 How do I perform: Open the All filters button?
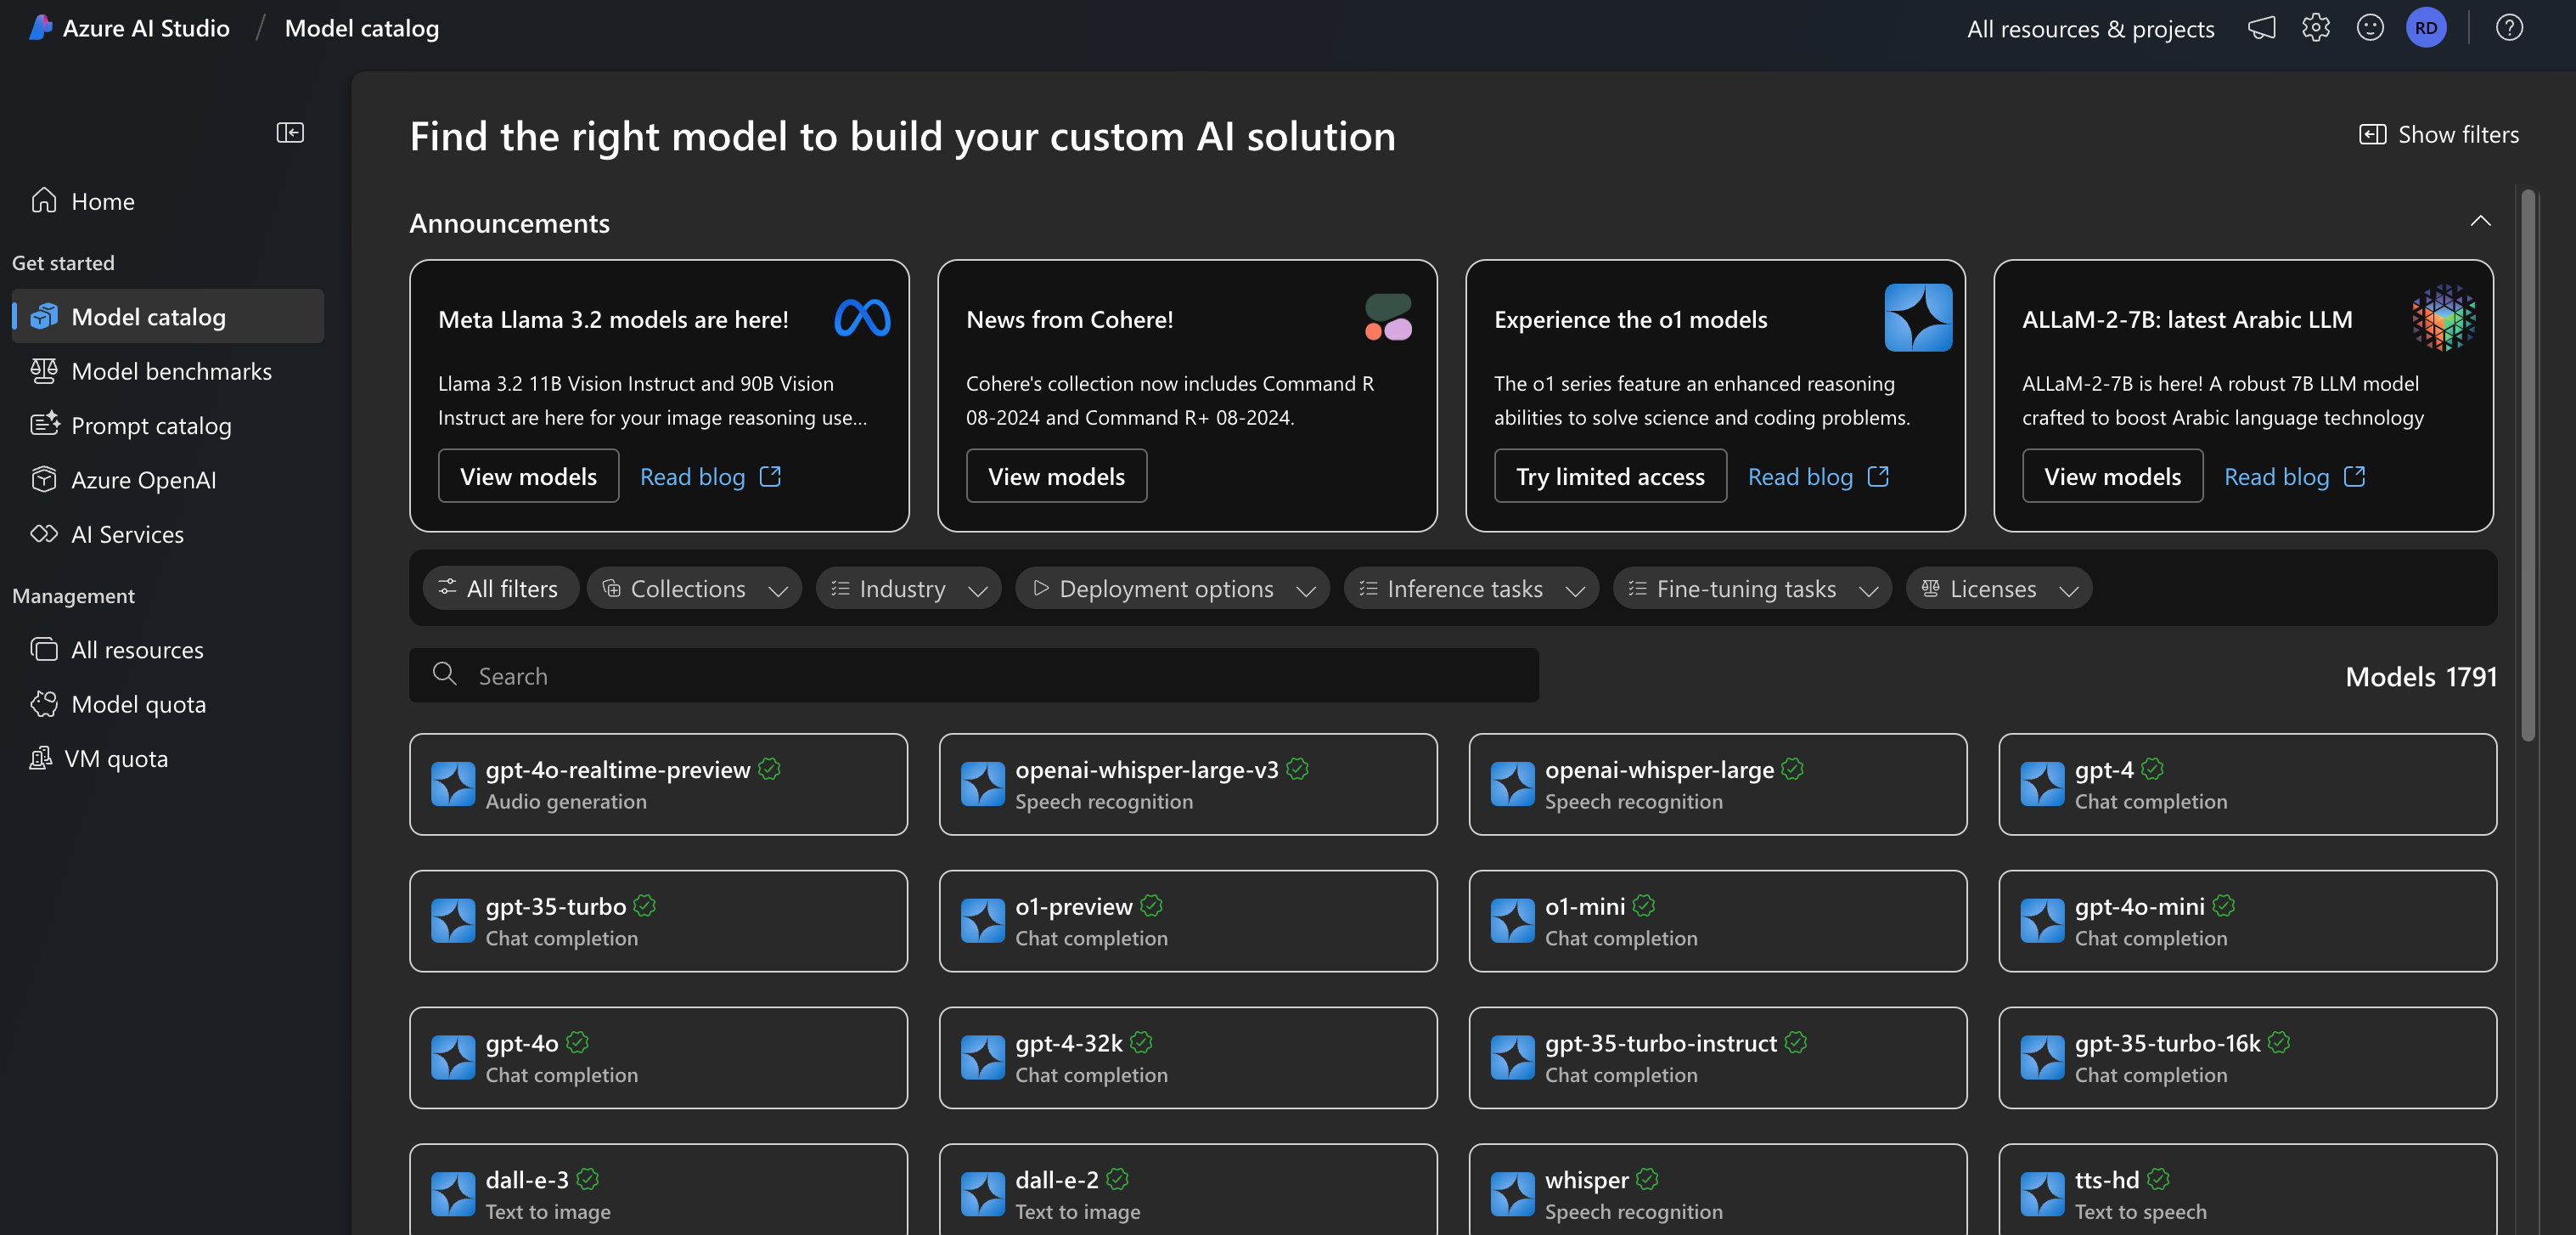[x=499, y=589]
